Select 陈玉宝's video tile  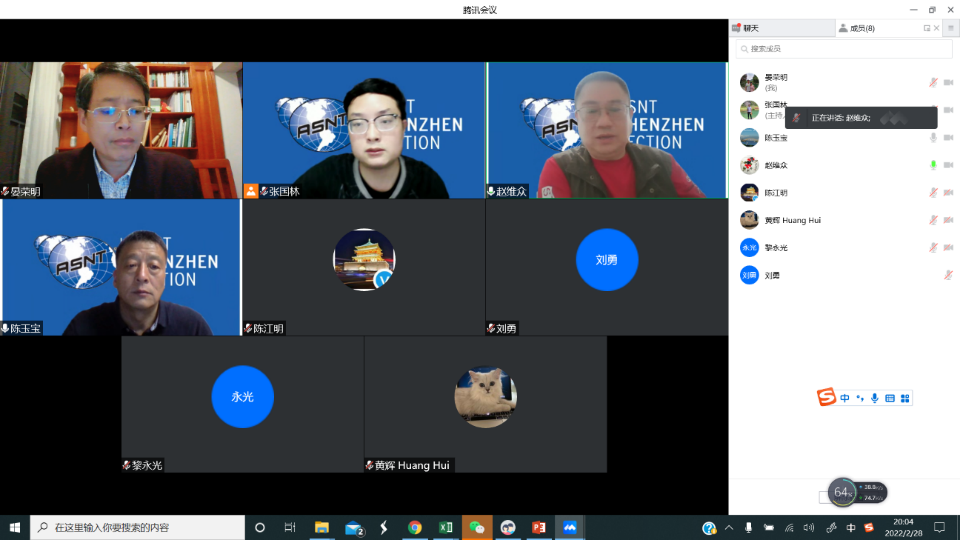pos(121,267)
